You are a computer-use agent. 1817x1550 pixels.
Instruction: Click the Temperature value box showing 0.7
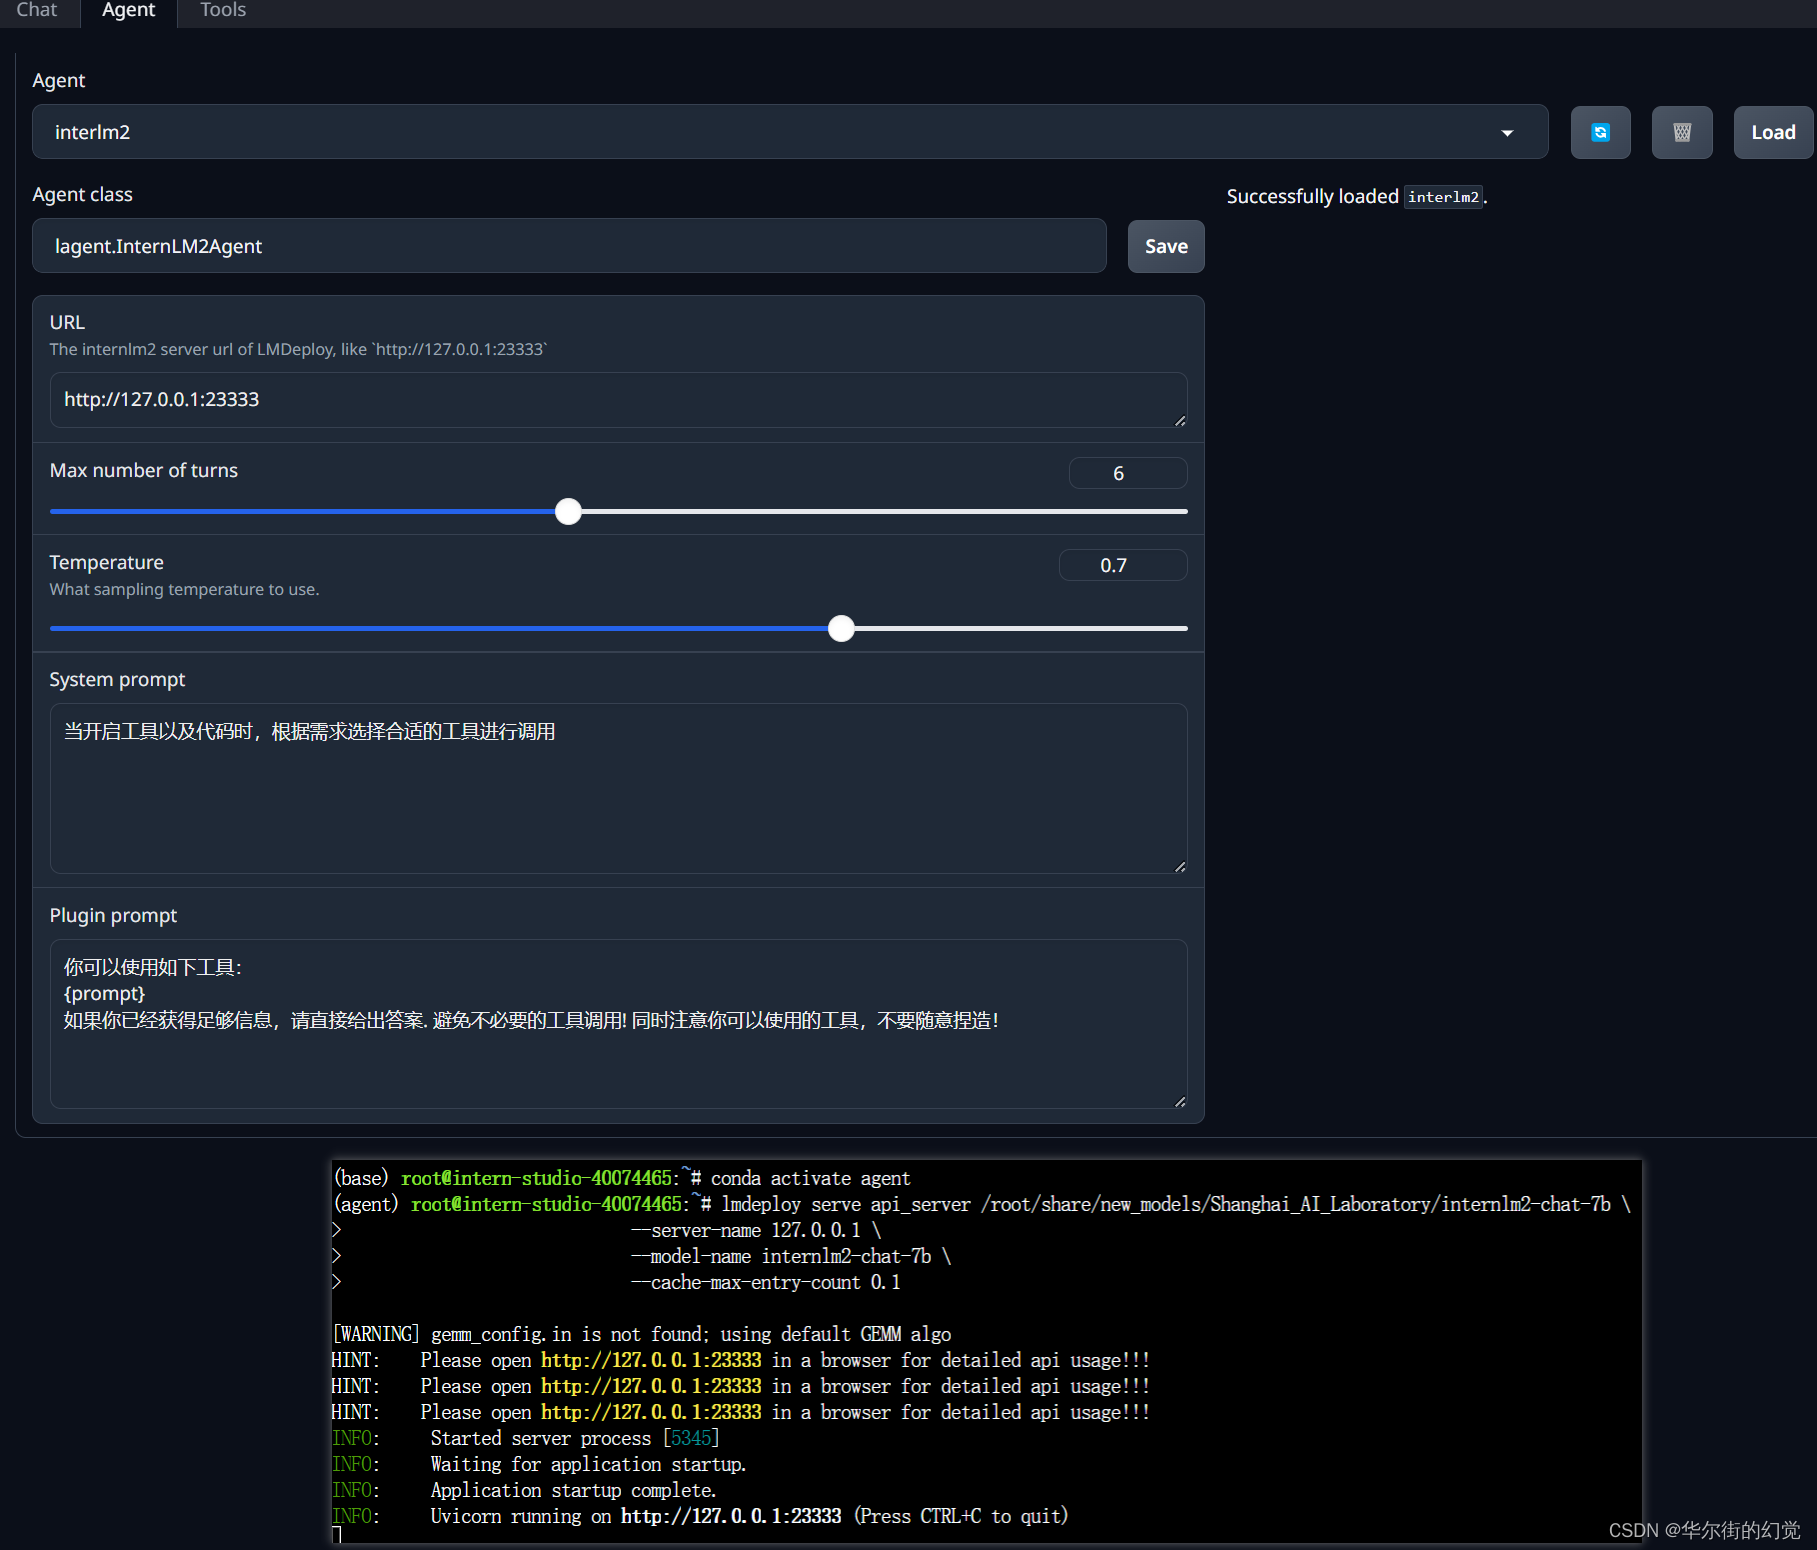point(1123,565)
